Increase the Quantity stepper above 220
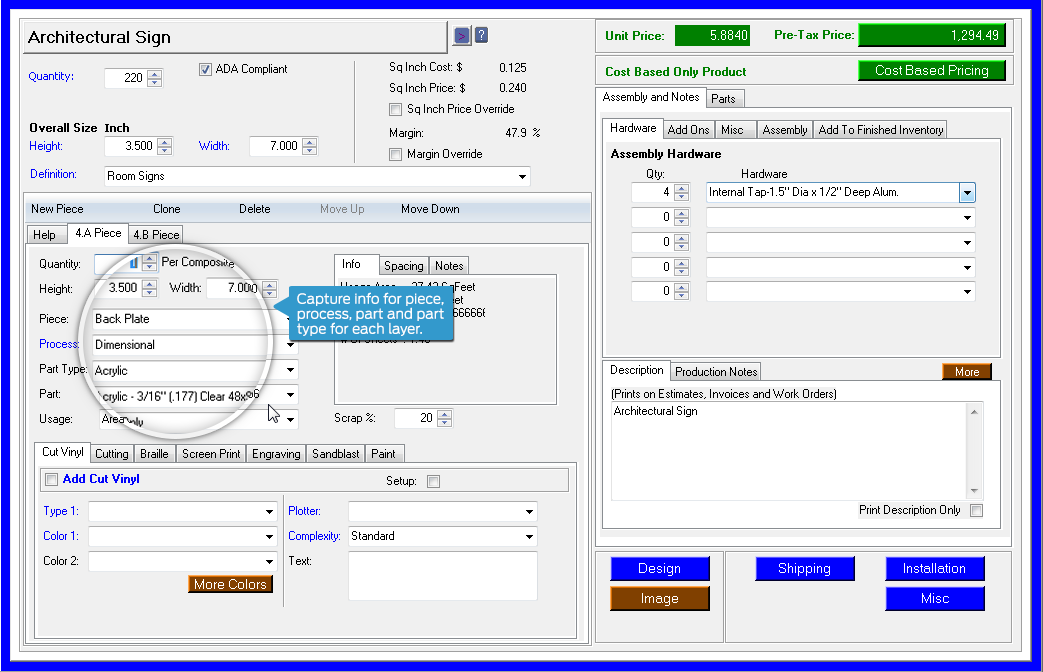Screen dimensions: 1043x672 [x=154, y=73]
